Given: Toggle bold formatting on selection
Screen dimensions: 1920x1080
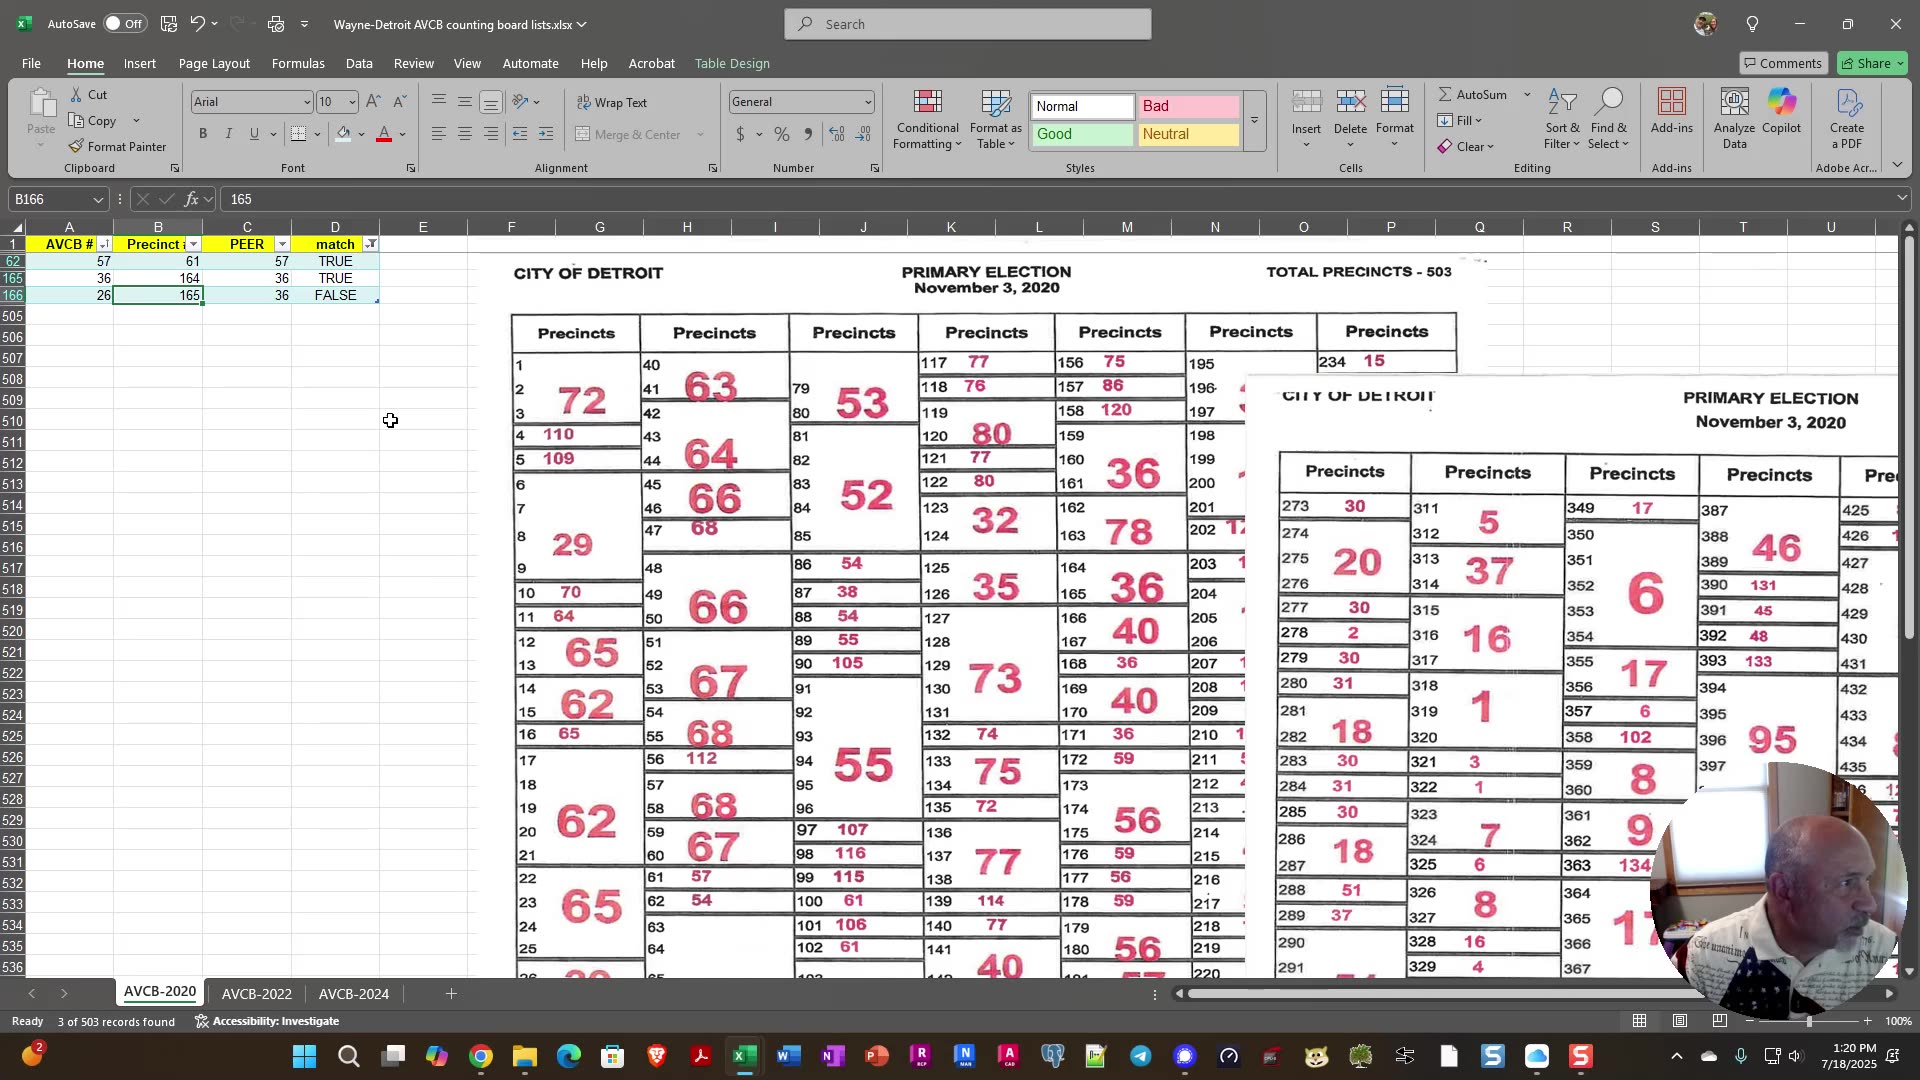Looking at the screenshot, I should [x=203, y=133].
